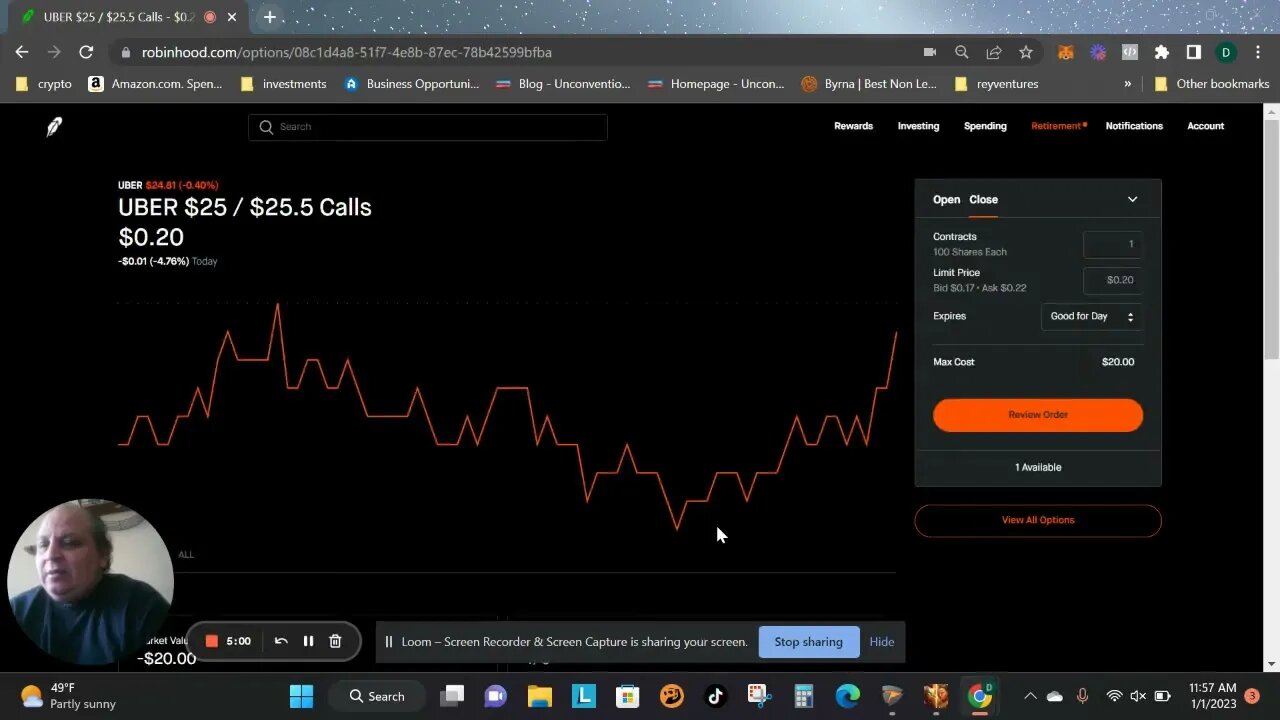
Task: Open the Calculator taskbar app
Action: pyautogui.click(x=803, y=696)
